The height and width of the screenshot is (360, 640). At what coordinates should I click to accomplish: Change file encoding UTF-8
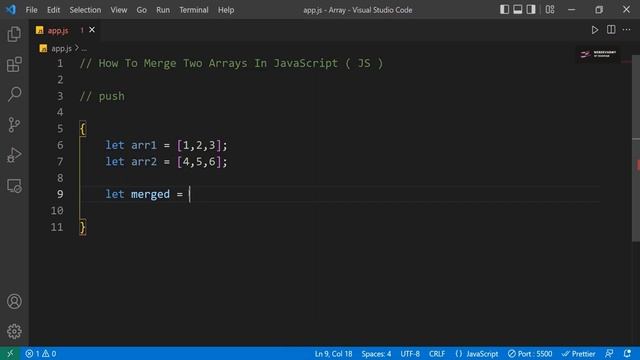[x=410, y=353]
